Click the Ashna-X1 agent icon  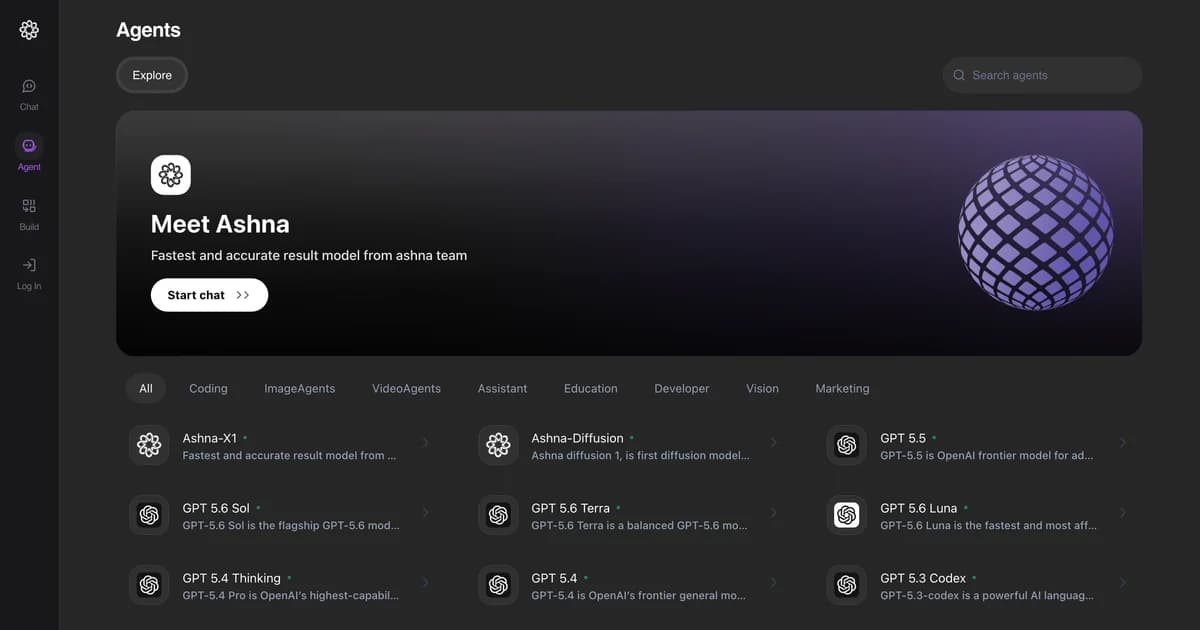click(x=150, y=445)
